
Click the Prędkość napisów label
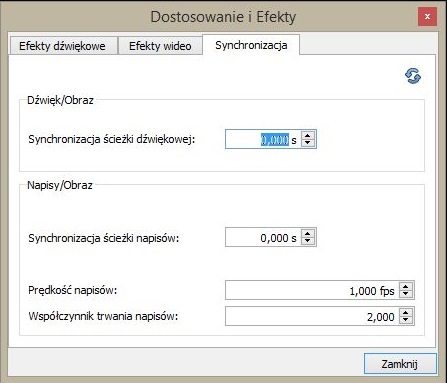pos(73,290)
